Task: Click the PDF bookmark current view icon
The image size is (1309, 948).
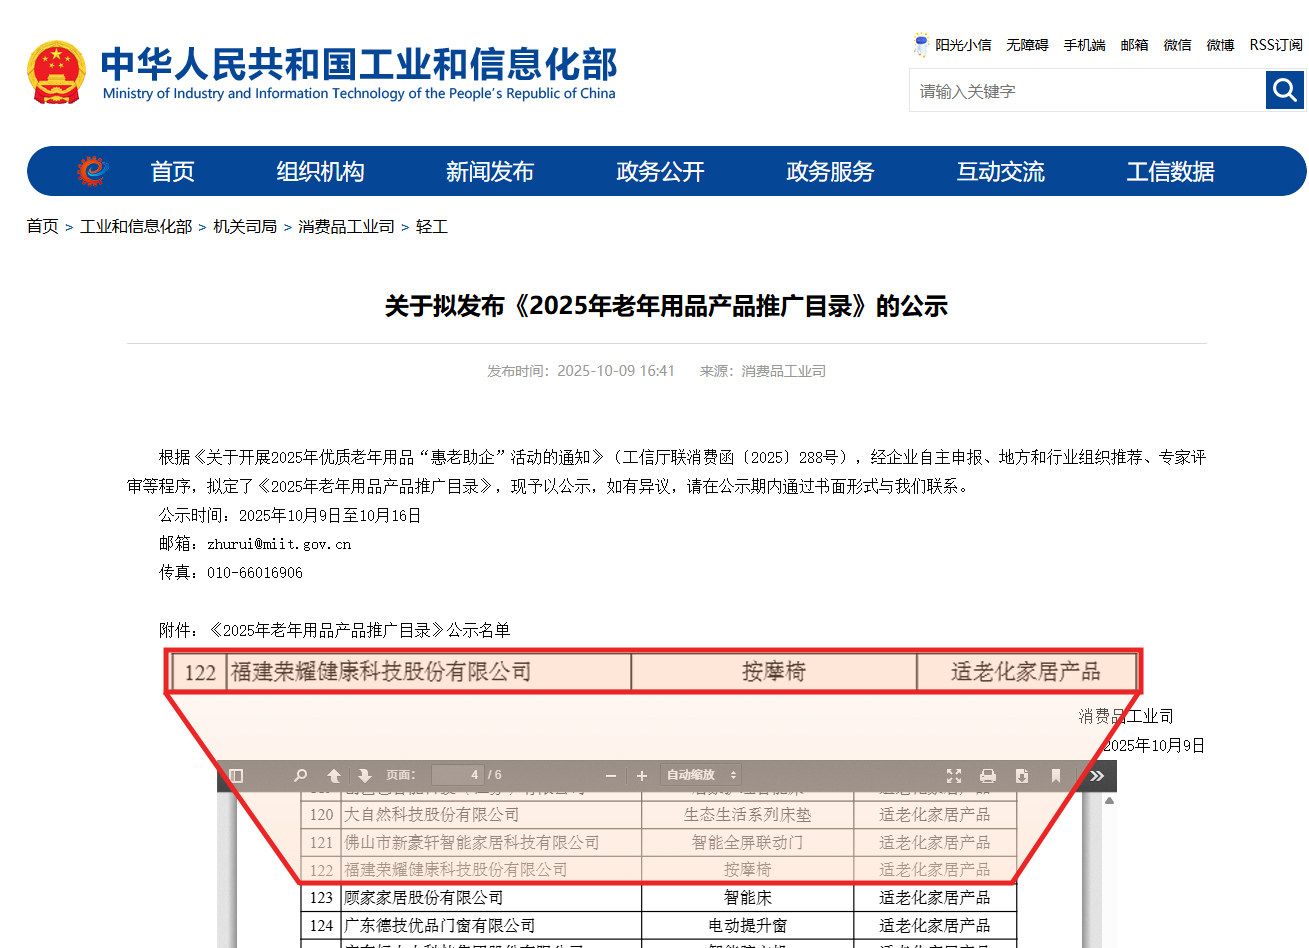Action: click(x=1056, y=775)
